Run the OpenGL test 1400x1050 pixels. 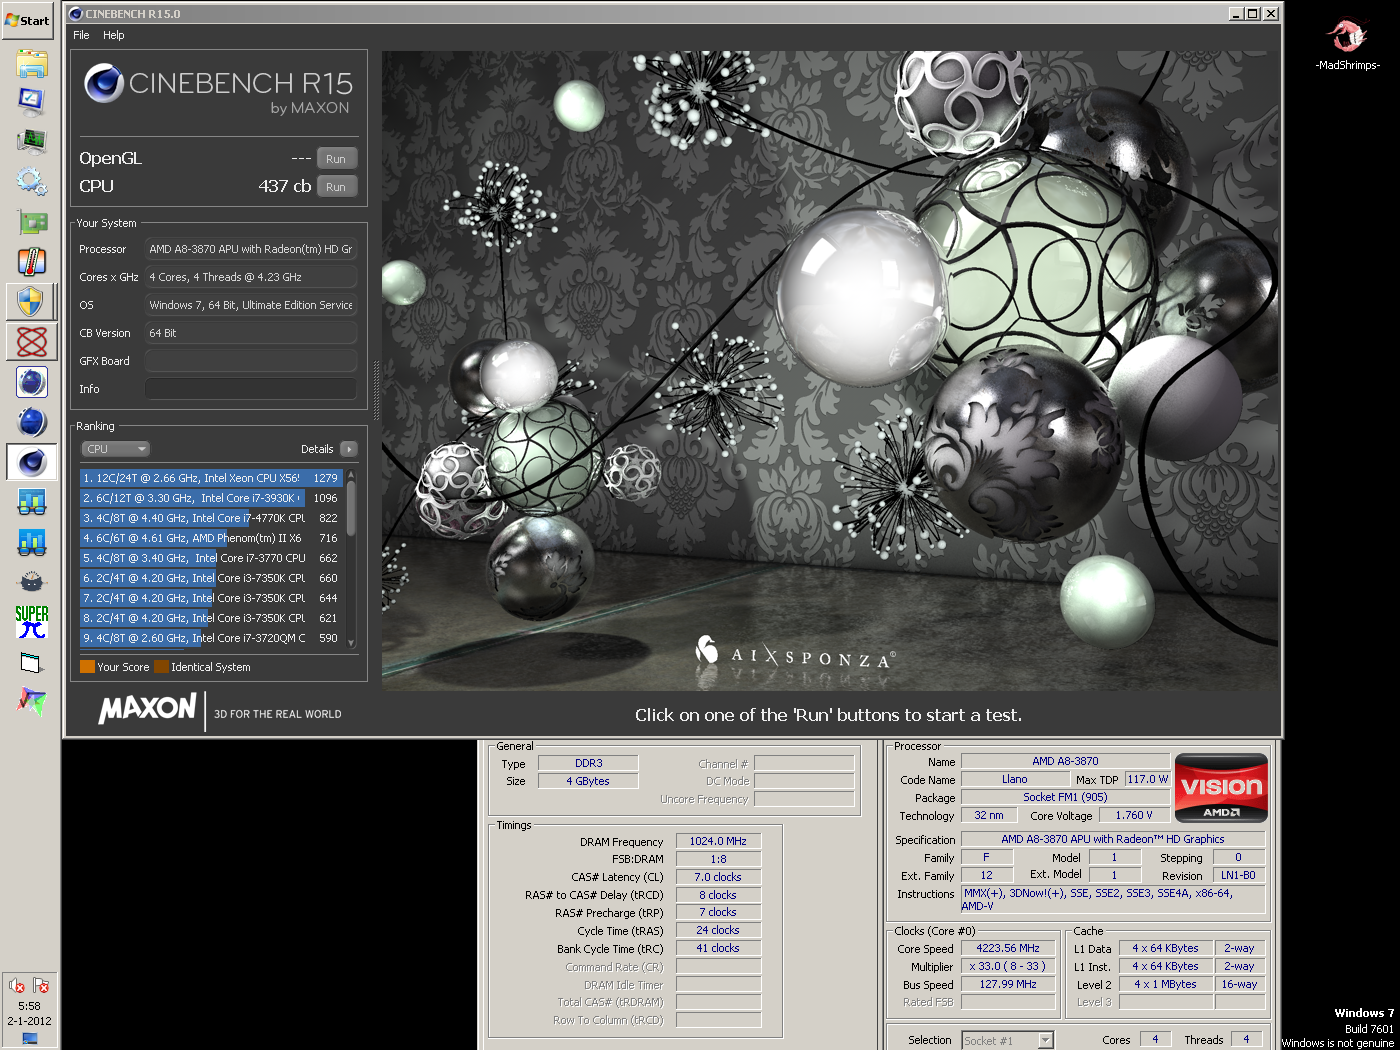[x=336, y=159]
